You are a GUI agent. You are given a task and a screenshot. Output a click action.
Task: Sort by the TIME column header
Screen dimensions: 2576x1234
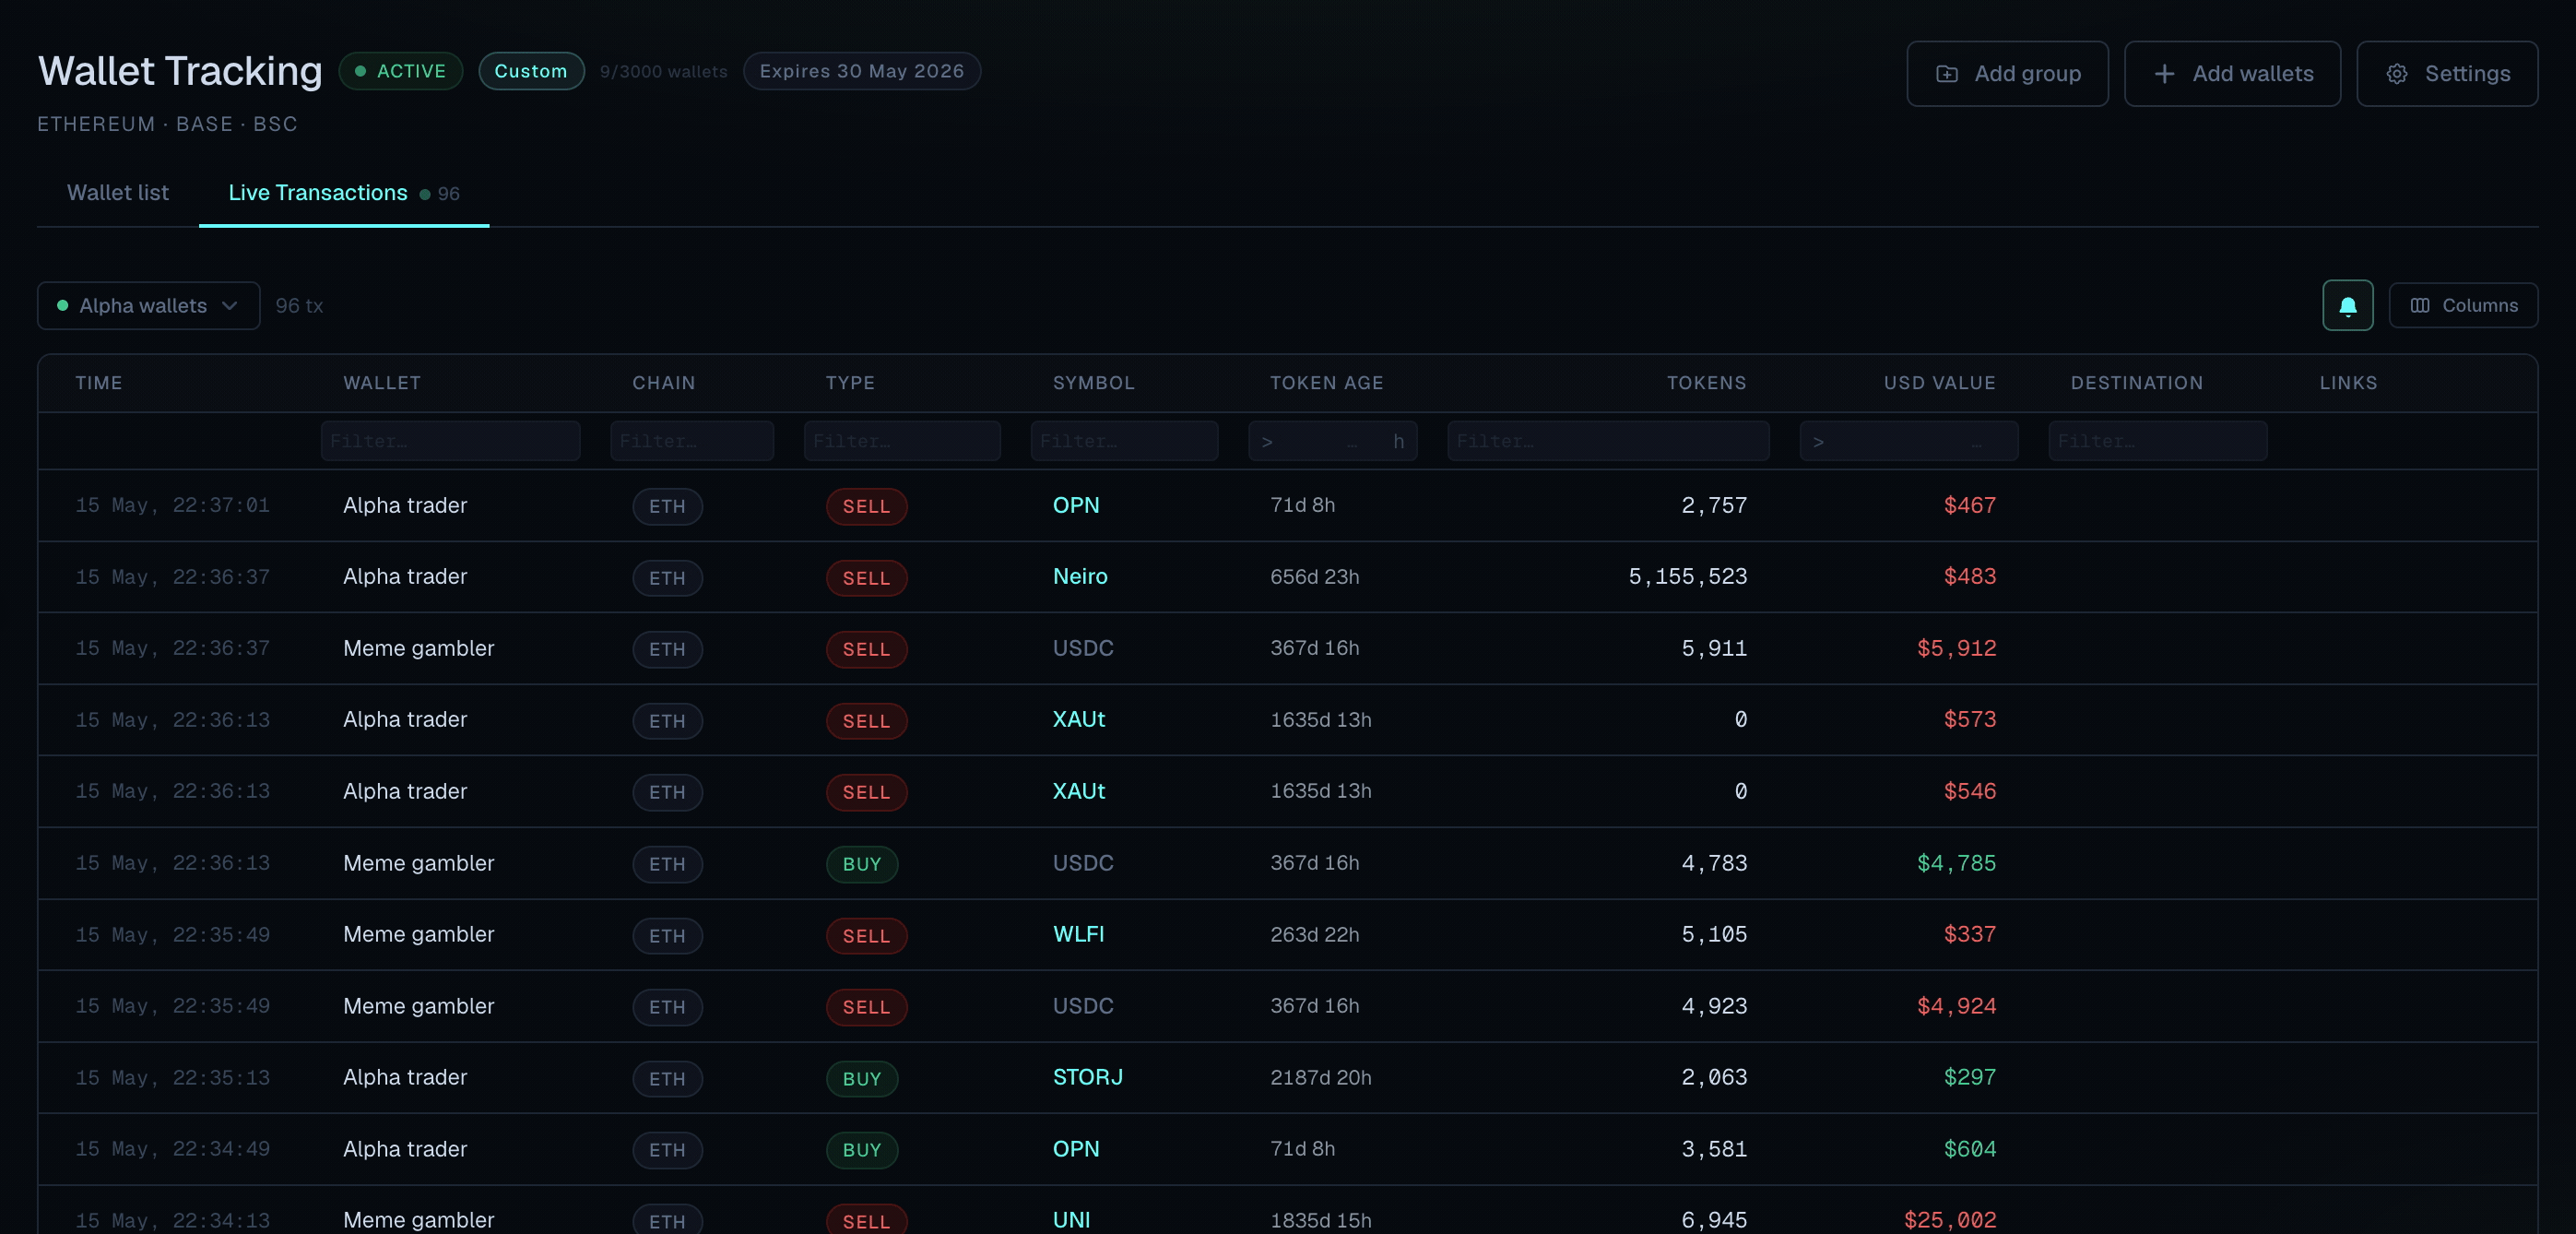(99, 383)
